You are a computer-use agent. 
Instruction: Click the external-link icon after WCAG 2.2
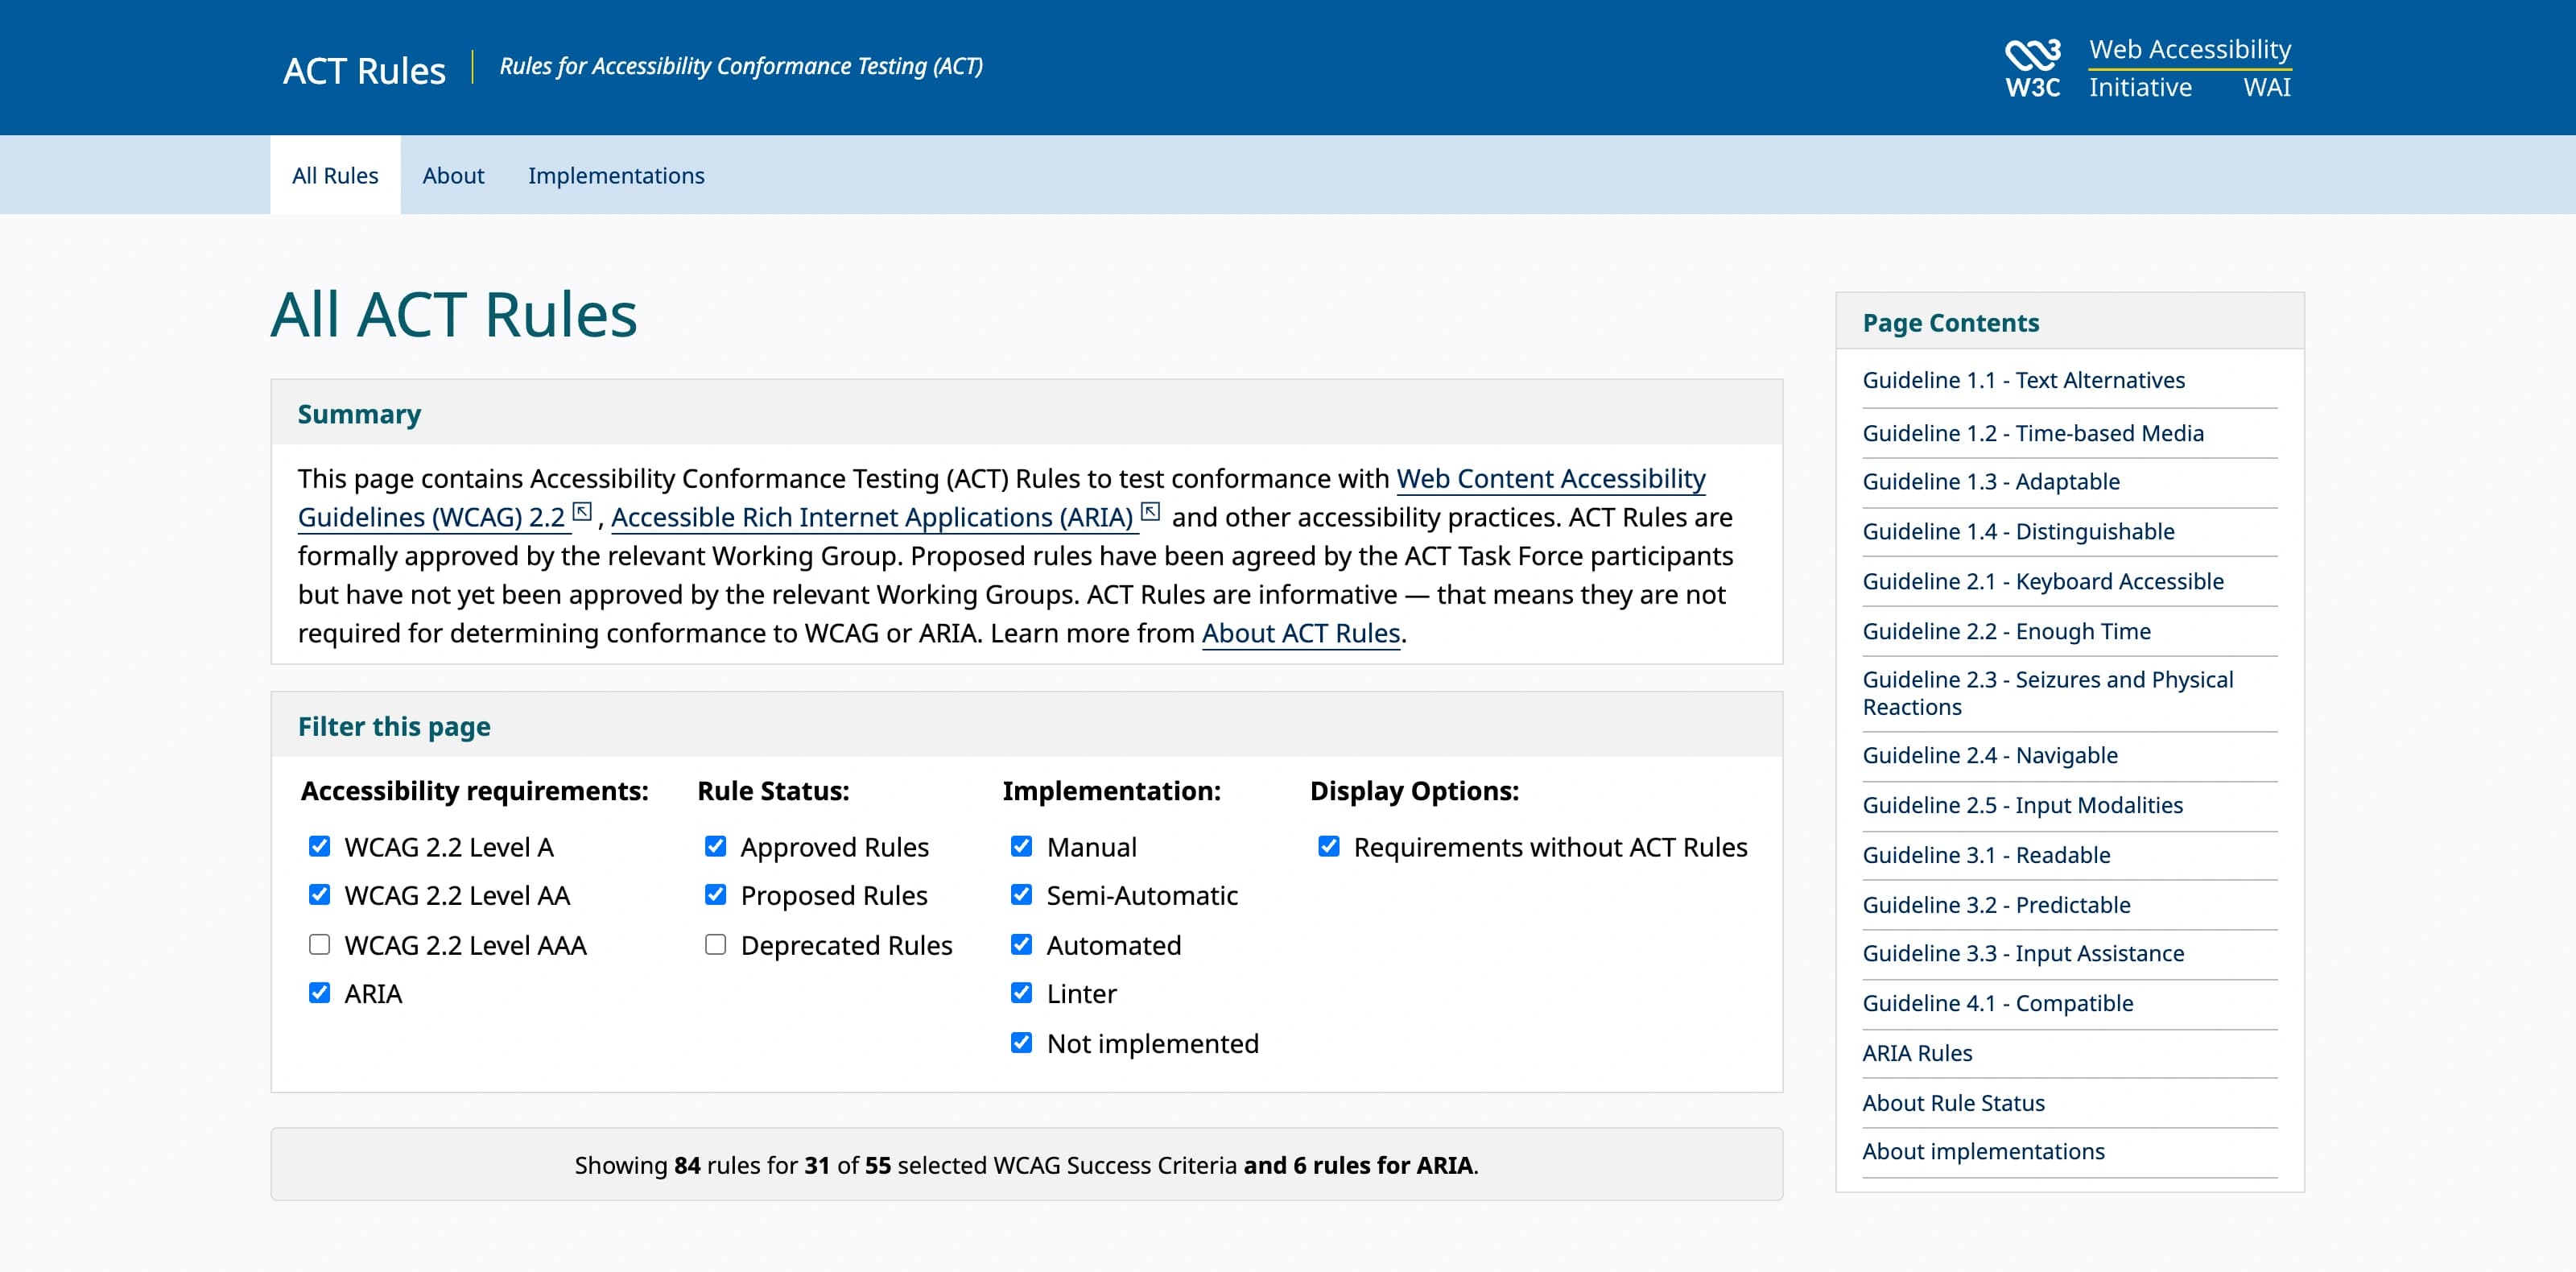coord(582,512)
